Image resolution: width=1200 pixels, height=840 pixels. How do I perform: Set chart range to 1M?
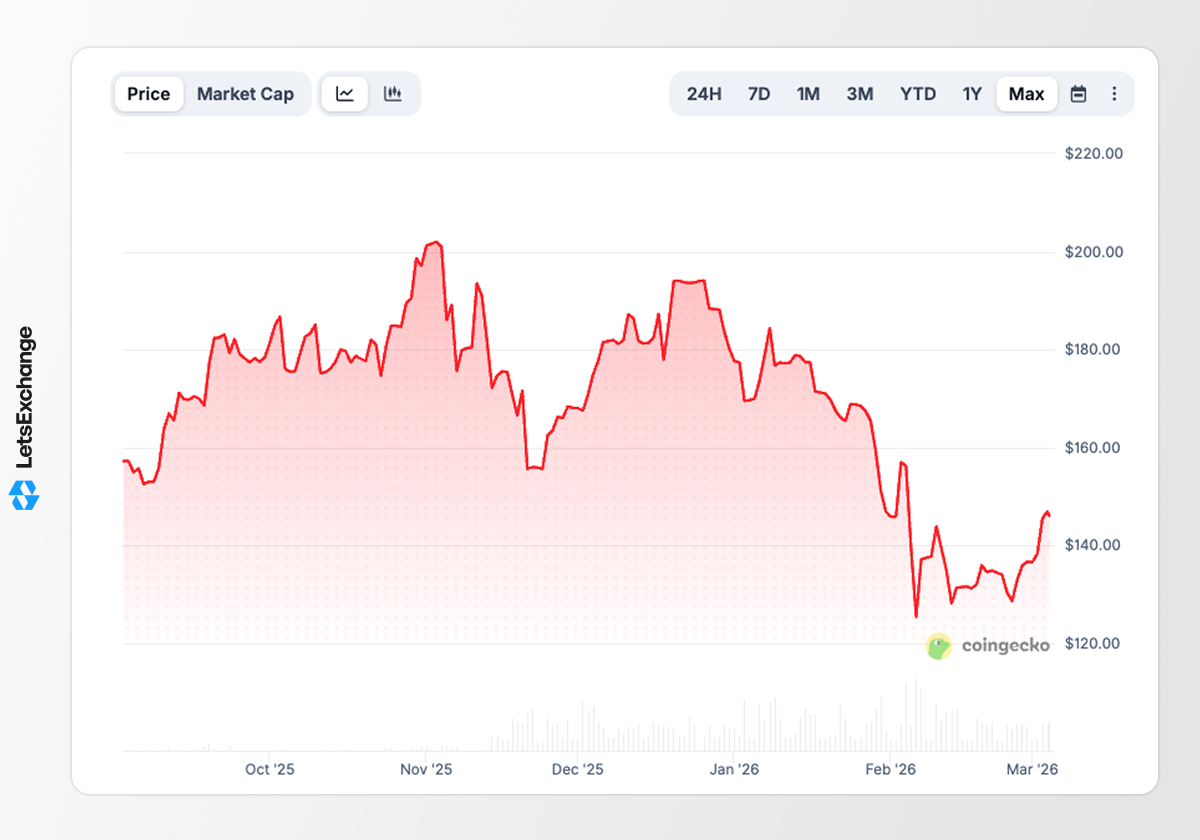pyautogui.click(x=808, y=94)
